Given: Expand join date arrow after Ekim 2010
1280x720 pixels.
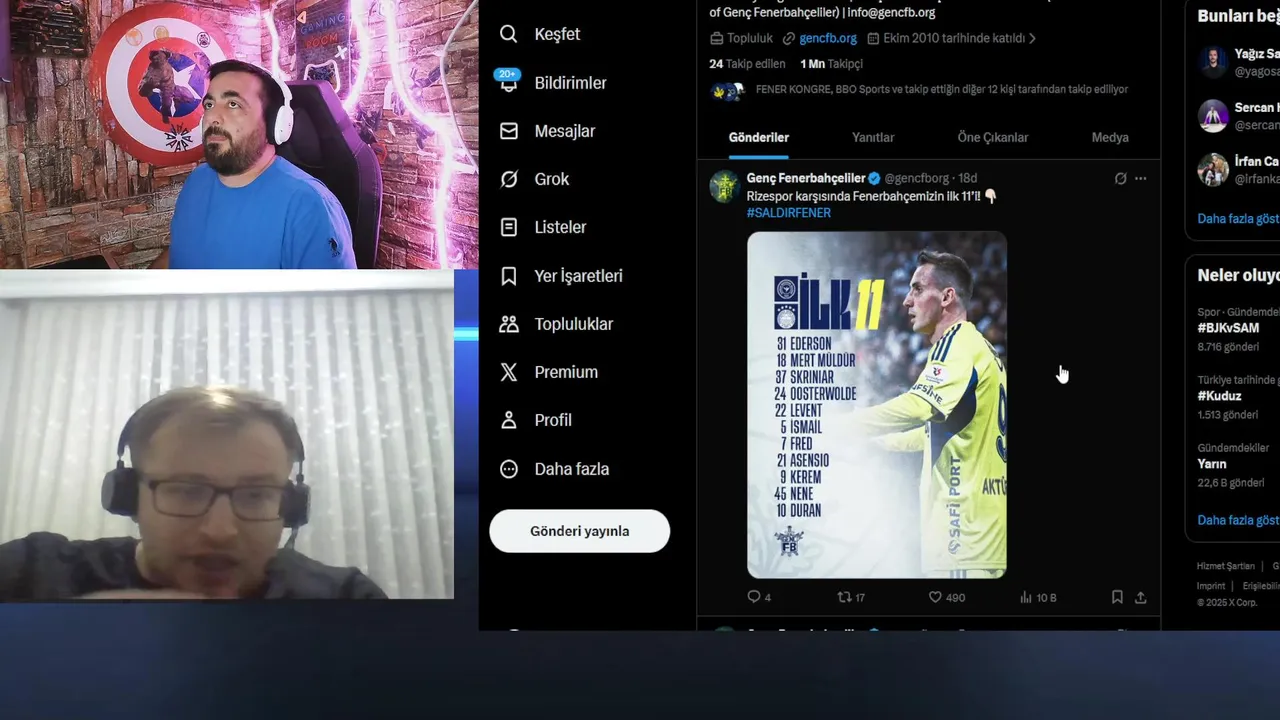Looking at the screenshot, I should [x=1032, y=38].
